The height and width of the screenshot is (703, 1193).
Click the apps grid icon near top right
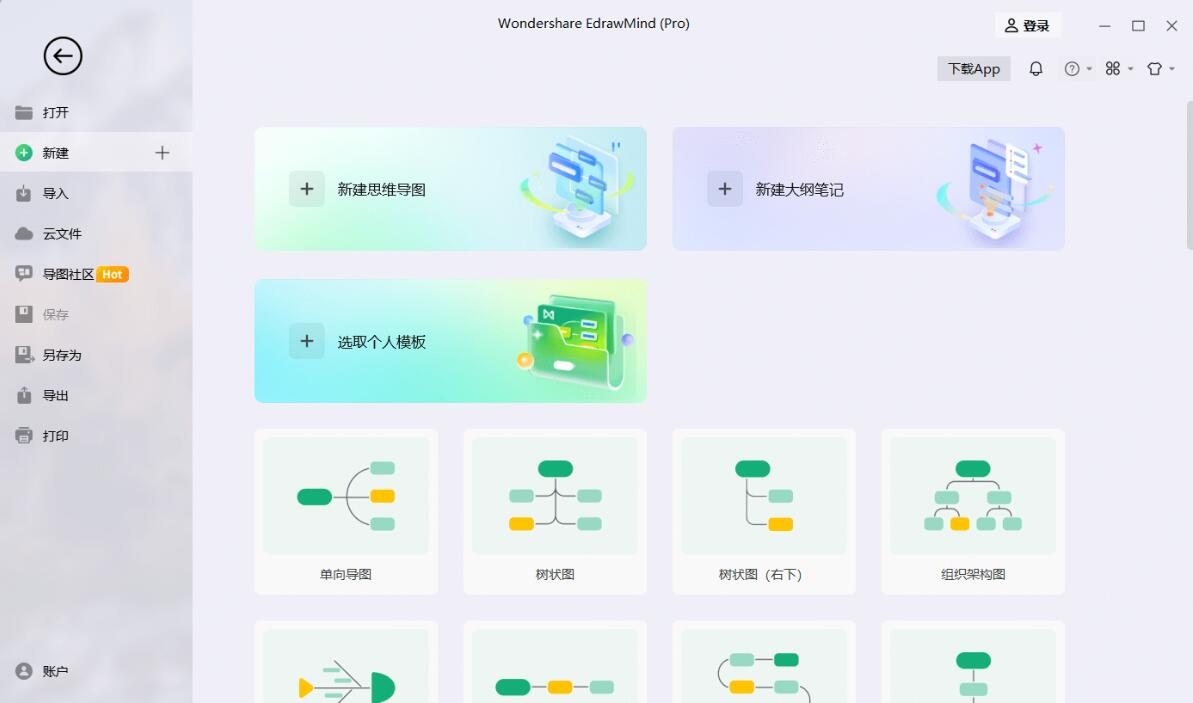[x=1113, y=68]
